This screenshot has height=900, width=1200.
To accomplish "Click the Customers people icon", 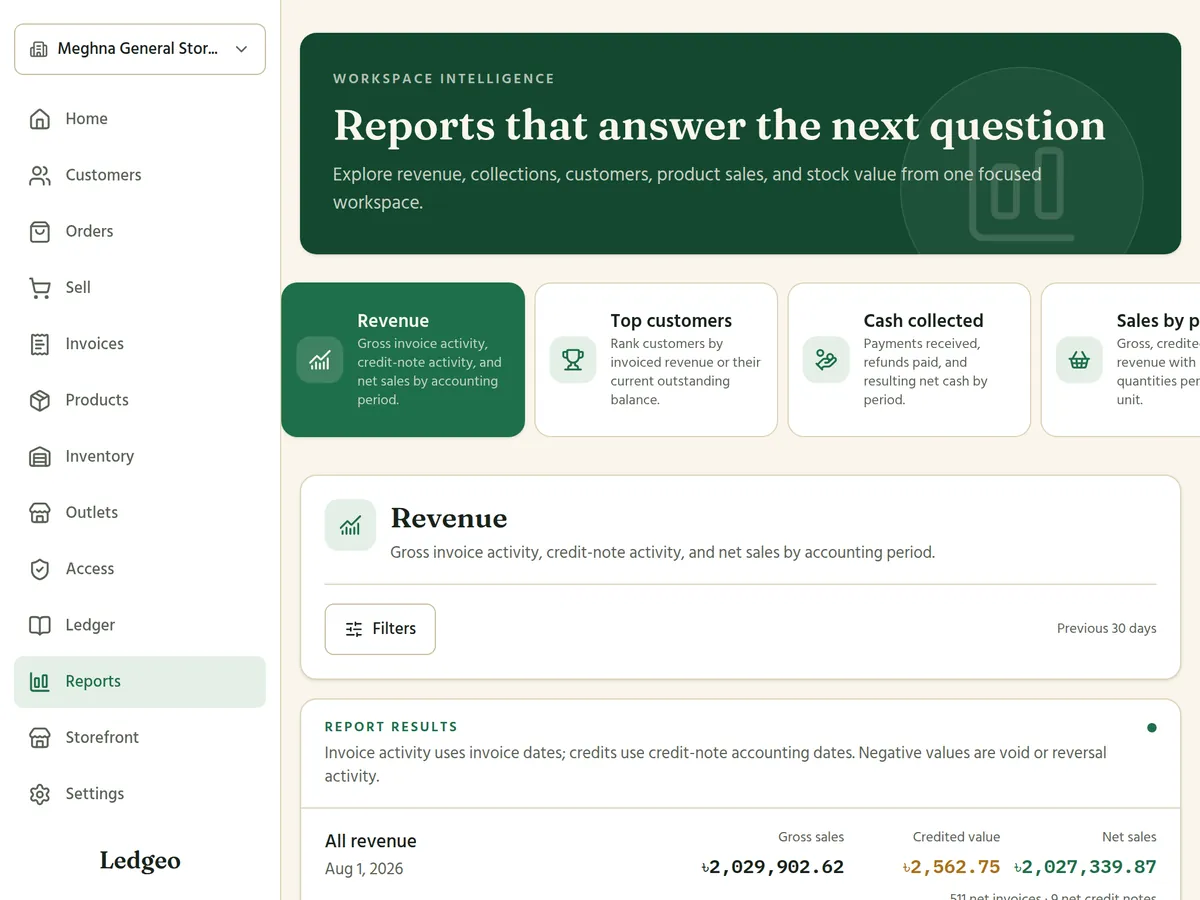I will [40, 175].
